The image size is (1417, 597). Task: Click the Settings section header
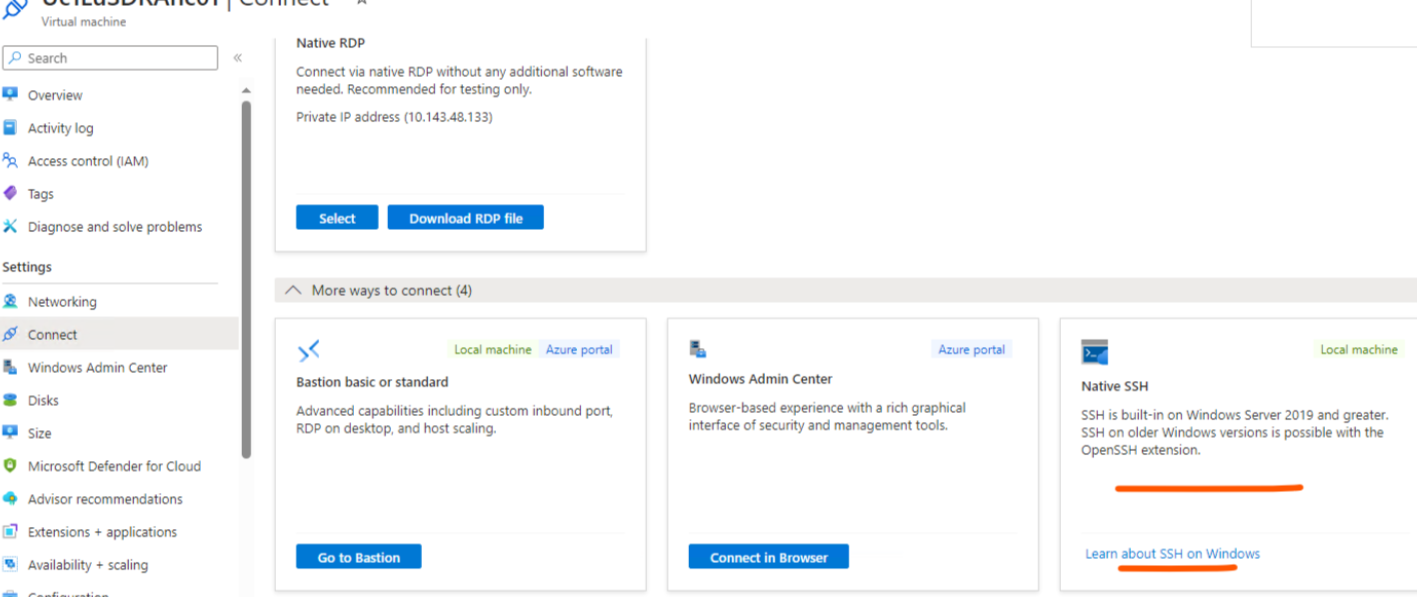[x=27, y=267]
